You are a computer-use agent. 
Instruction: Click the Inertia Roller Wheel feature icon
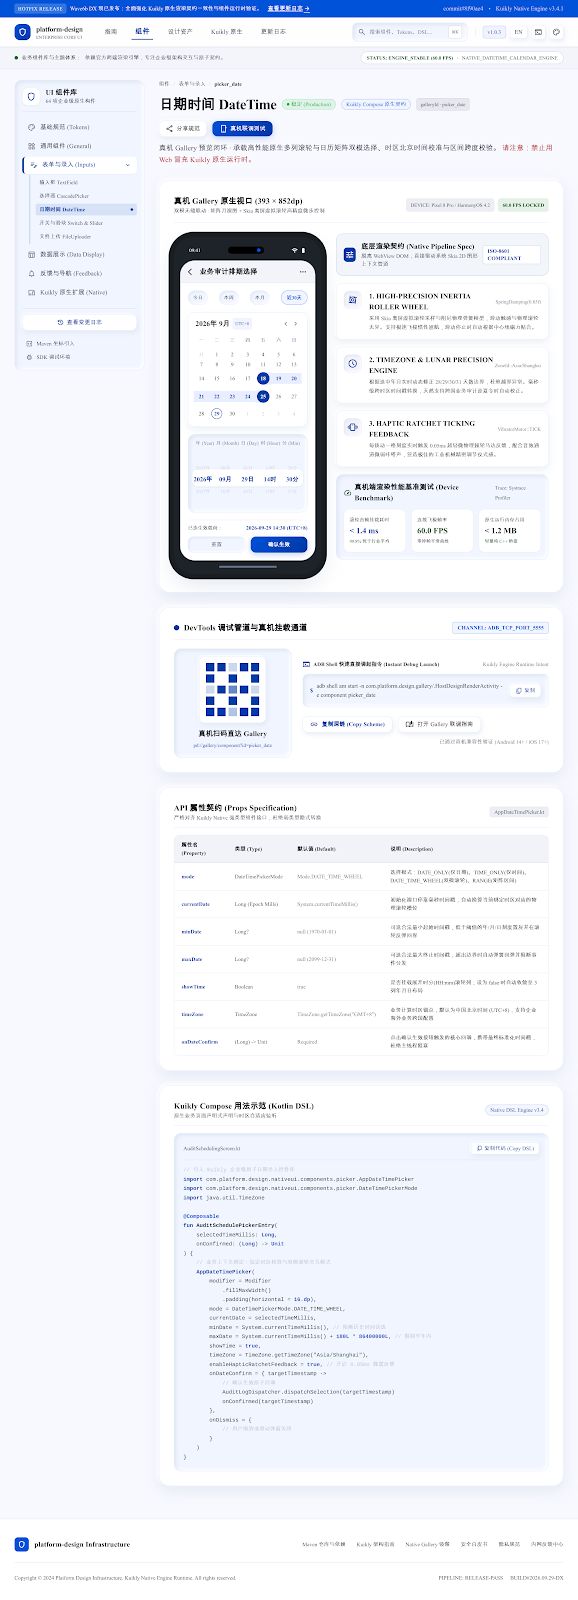pyautogui.click(x=352, y=299)
